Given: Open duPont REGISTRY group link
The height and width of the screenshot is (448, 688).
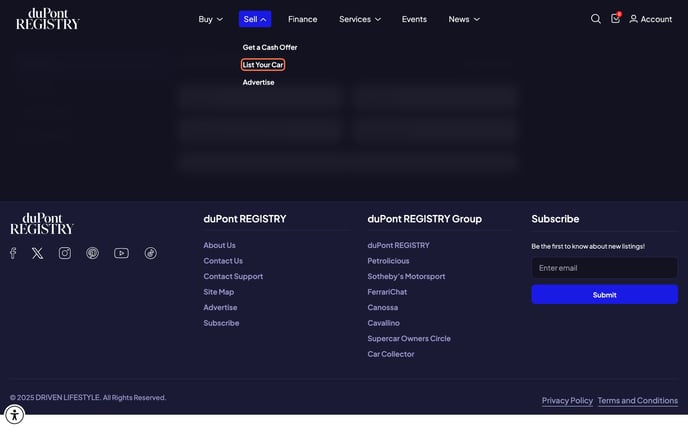Looking at the screenshot, I should pos(398,245).
